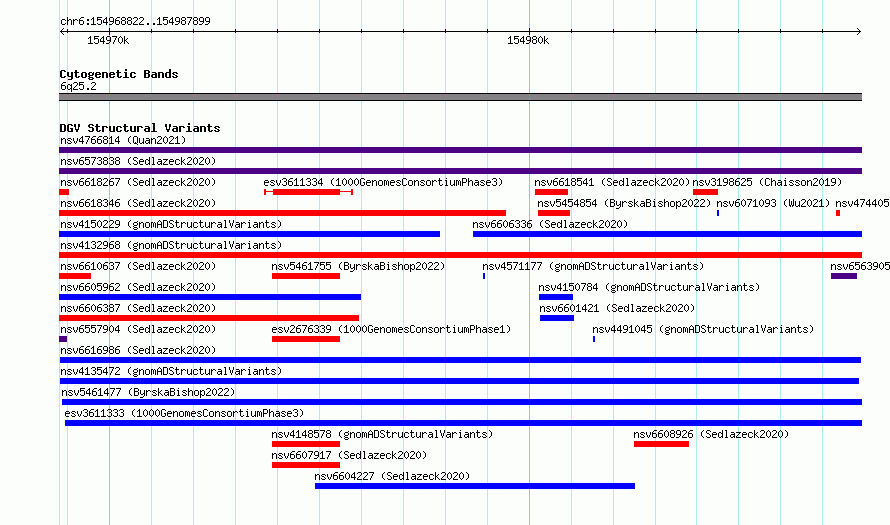Click nsv3198625 (Chaisson2019) label
The width and height of the screenshot is (890, 525).
[767, 182]
